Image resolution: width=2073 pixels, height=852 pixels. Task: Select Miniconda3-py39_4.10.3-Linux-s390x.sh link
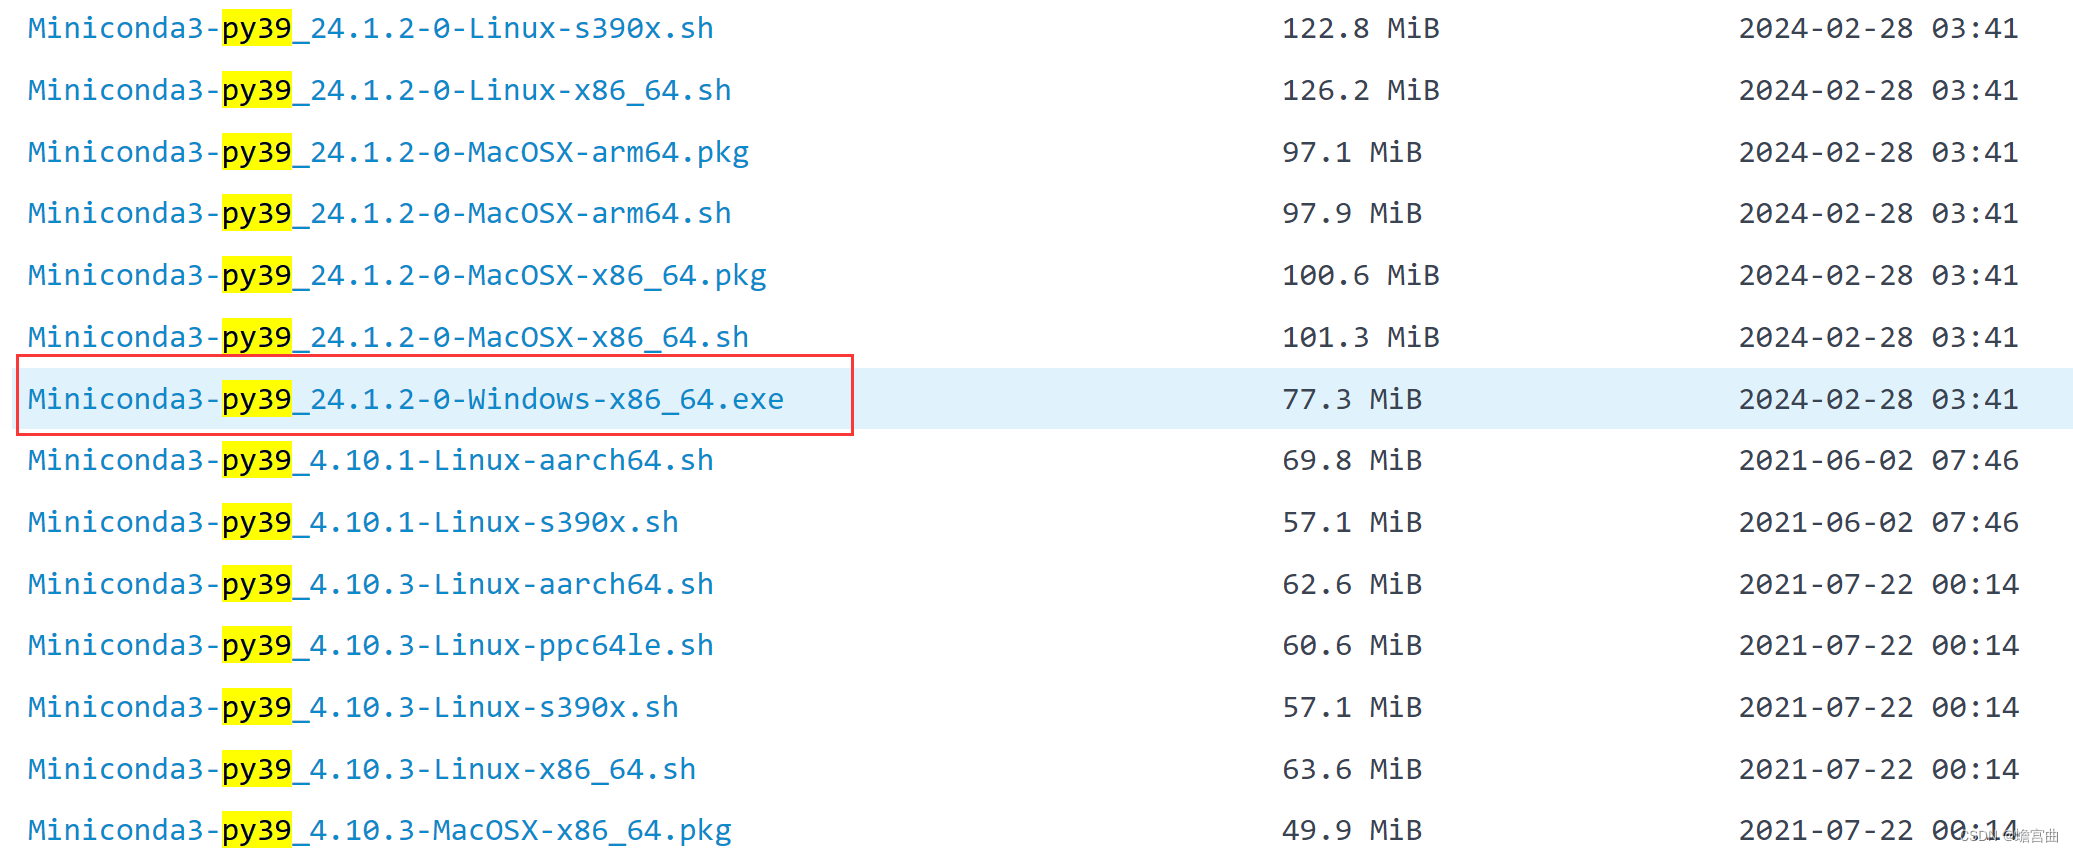353,708
